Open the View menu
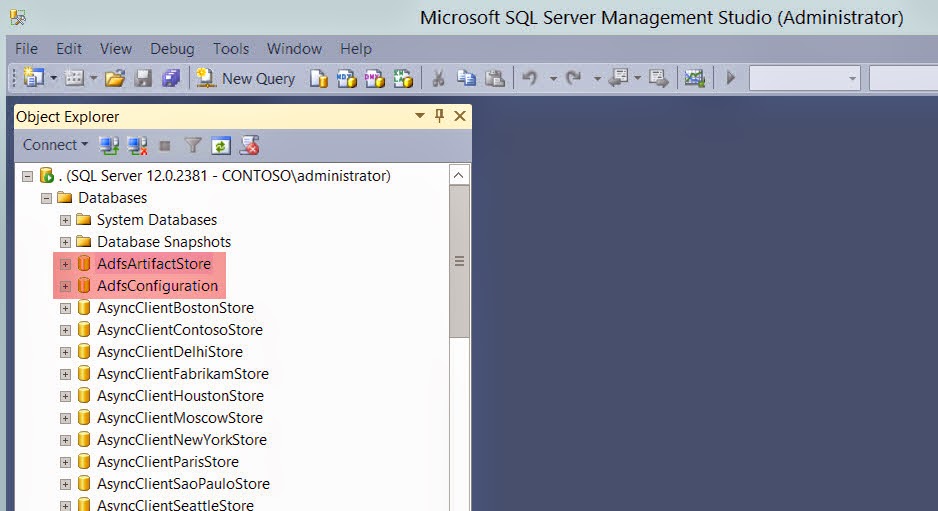The image size is (938, 511). point(115,48)
